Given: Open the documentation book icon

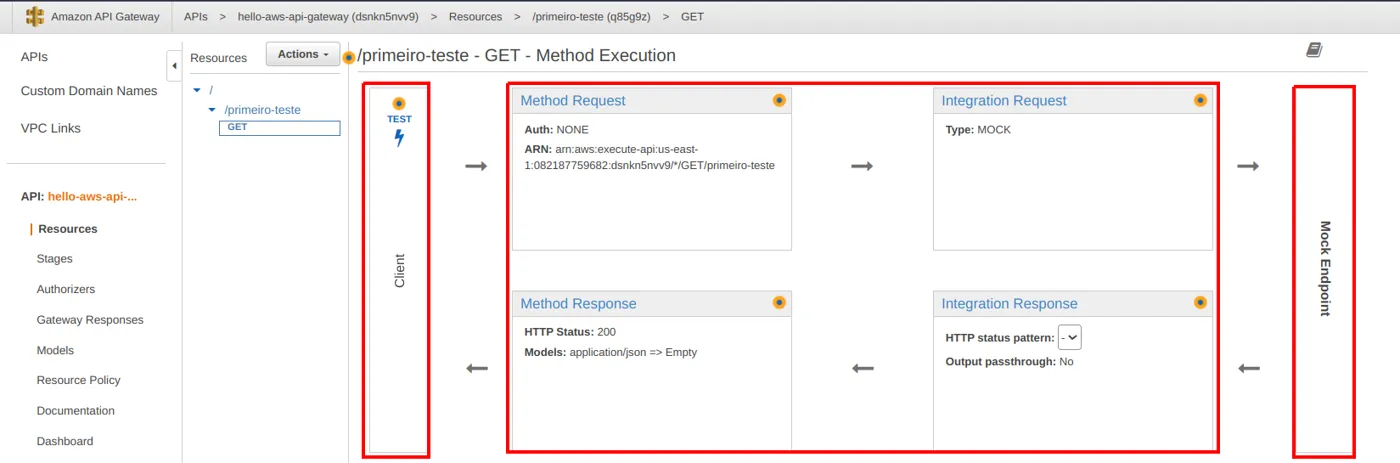Looking at the screenshot, I should coord(1314,50).
